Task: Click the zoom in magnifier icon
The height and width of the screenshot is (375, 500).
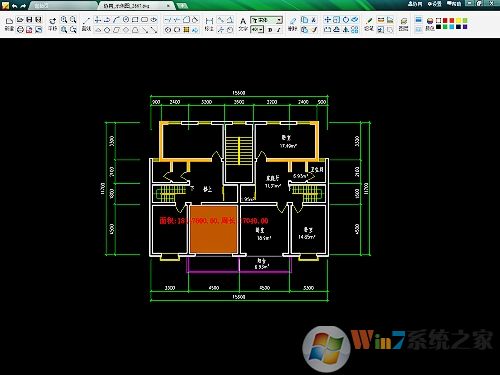Action: [64, 20]
